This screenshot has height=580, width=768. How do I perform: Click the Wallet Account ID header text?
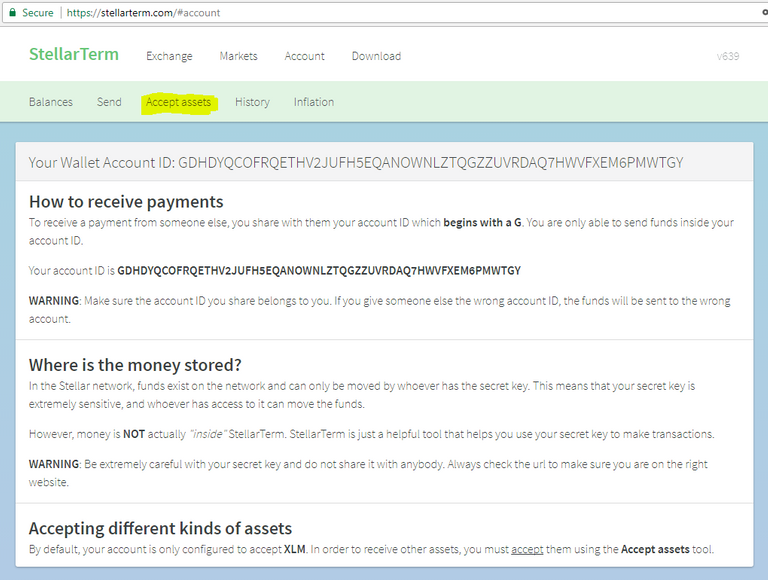coord(356,163)
